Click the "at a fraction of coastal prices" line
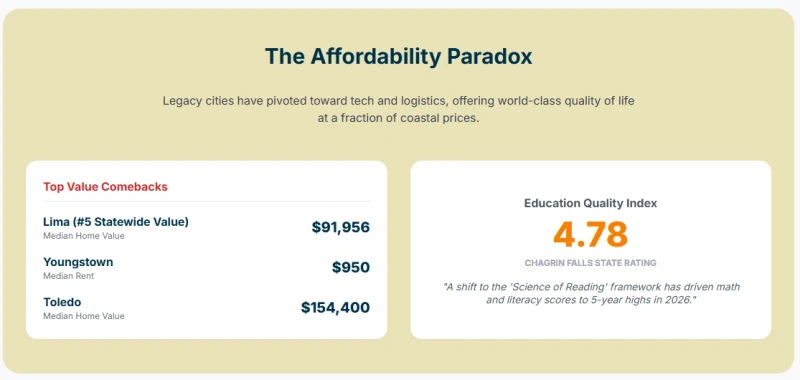Viewport: 800px width, 380px height. (398, 119)
